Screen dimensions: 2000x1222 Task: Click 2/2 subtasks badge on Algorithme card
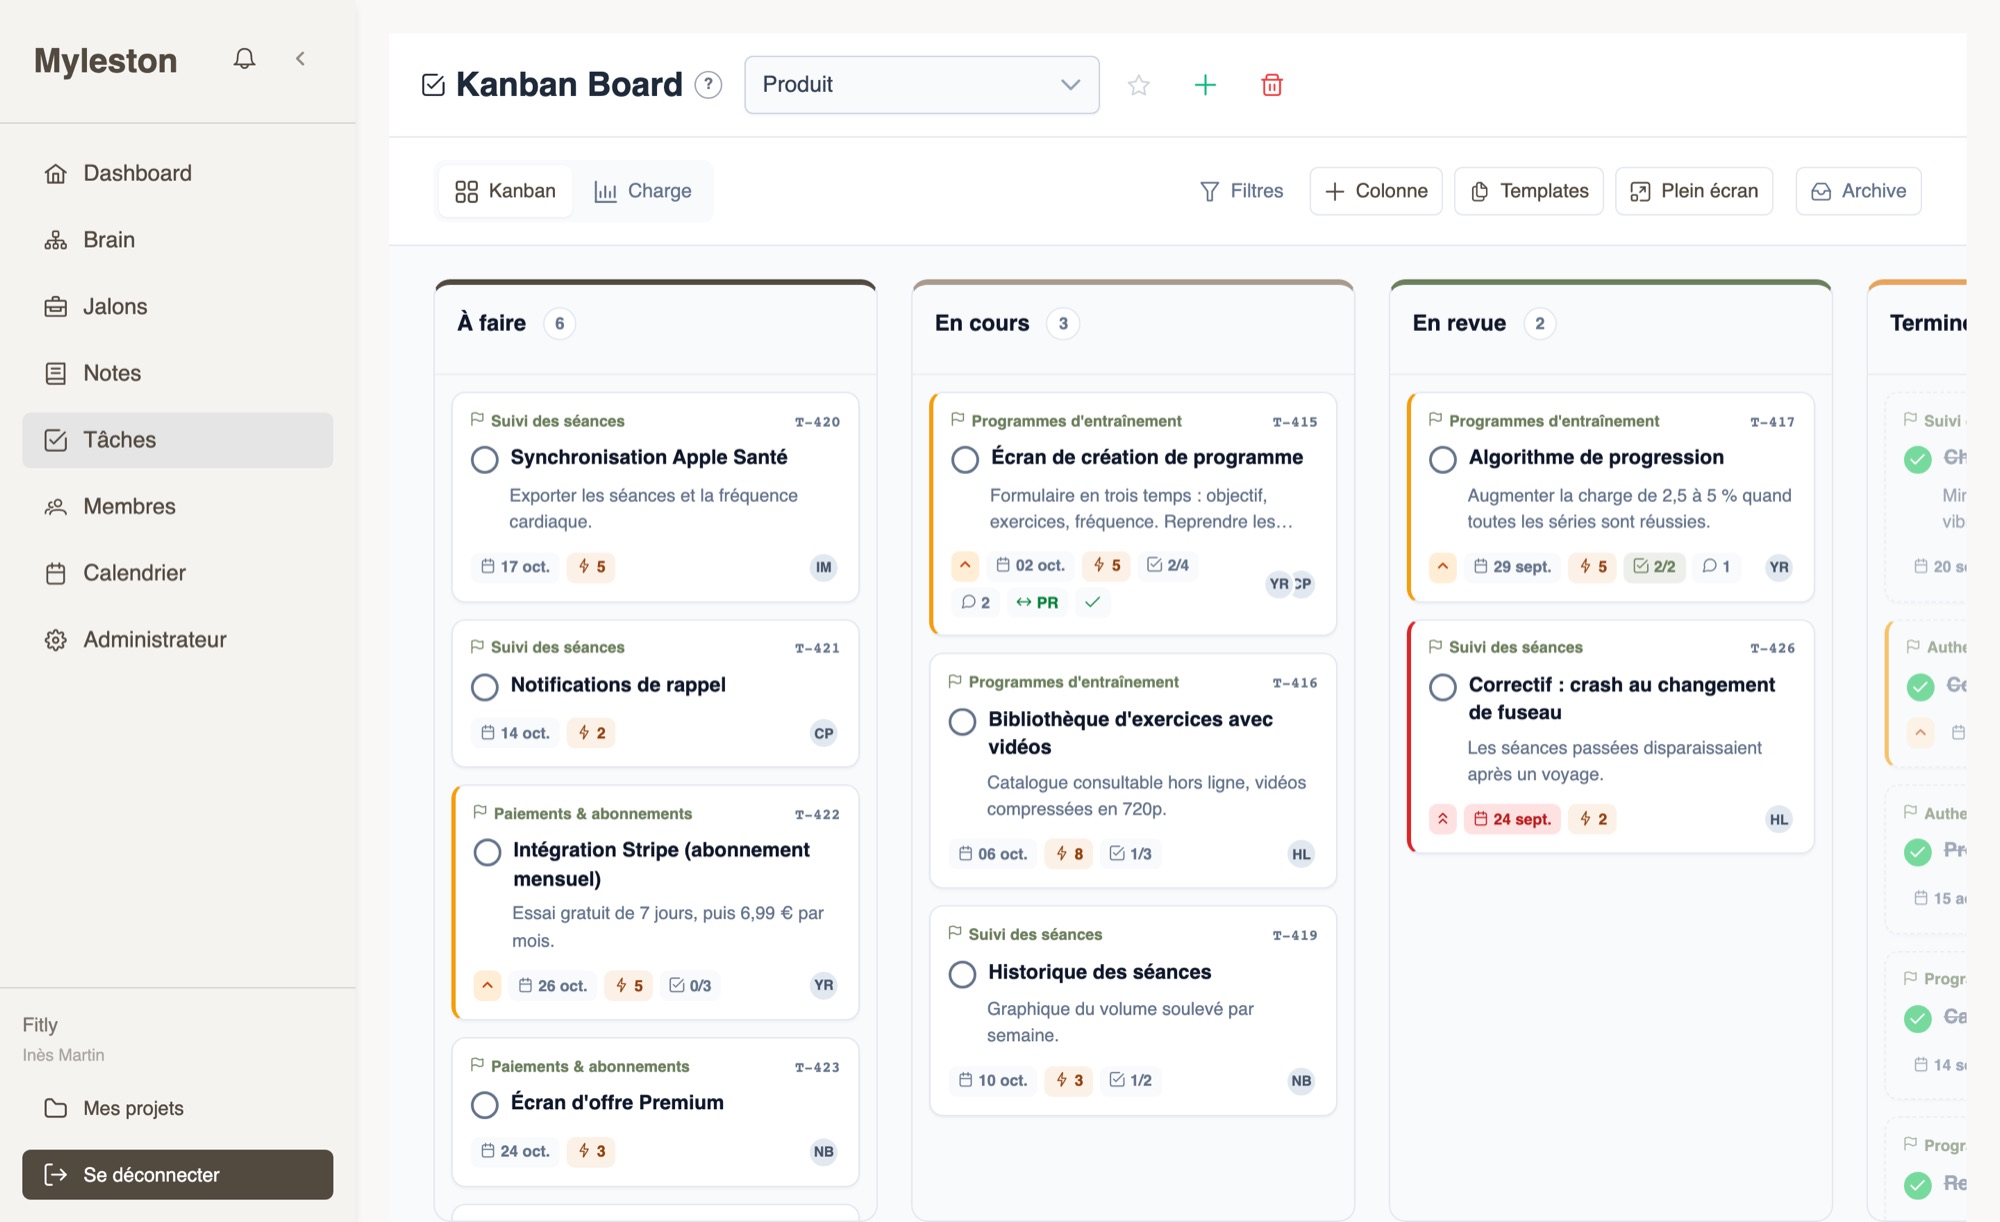(1654, 567)
